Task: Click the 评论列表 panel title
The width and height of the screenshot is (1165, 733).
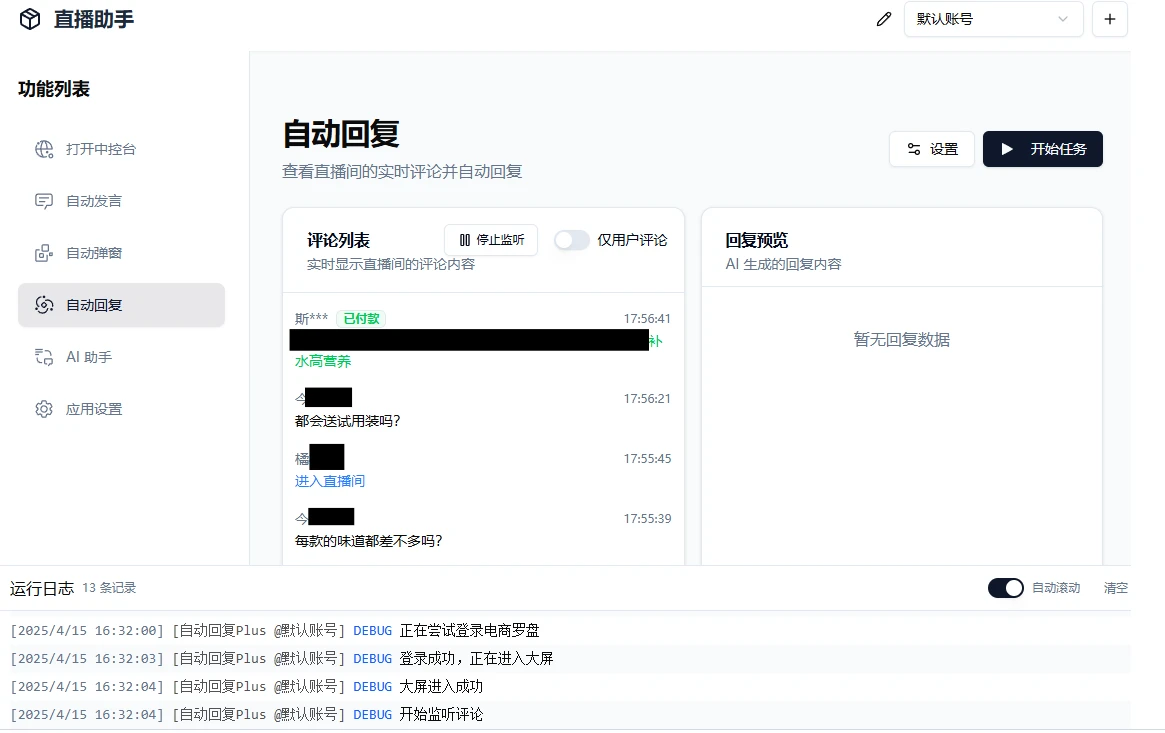Action: (338, 241)
